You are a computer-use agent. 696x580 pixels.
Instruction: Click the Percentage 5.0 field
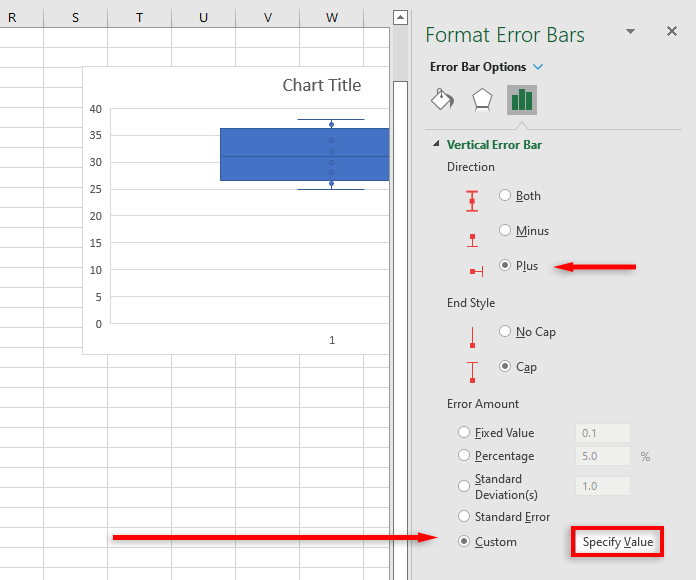coord(603,456)
